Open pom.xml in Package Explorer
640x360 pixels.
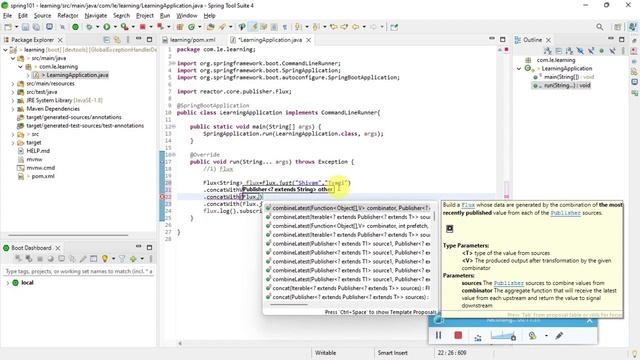point(42,176)
